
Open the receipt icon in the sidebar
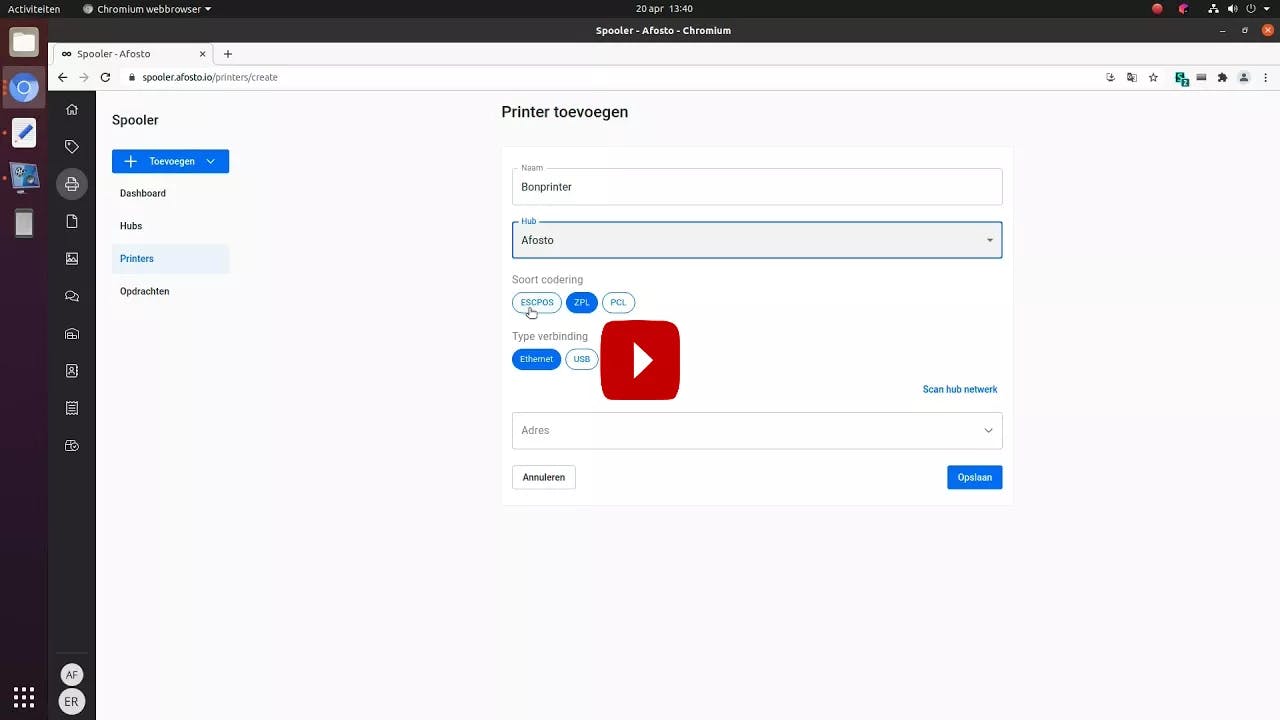71,408
